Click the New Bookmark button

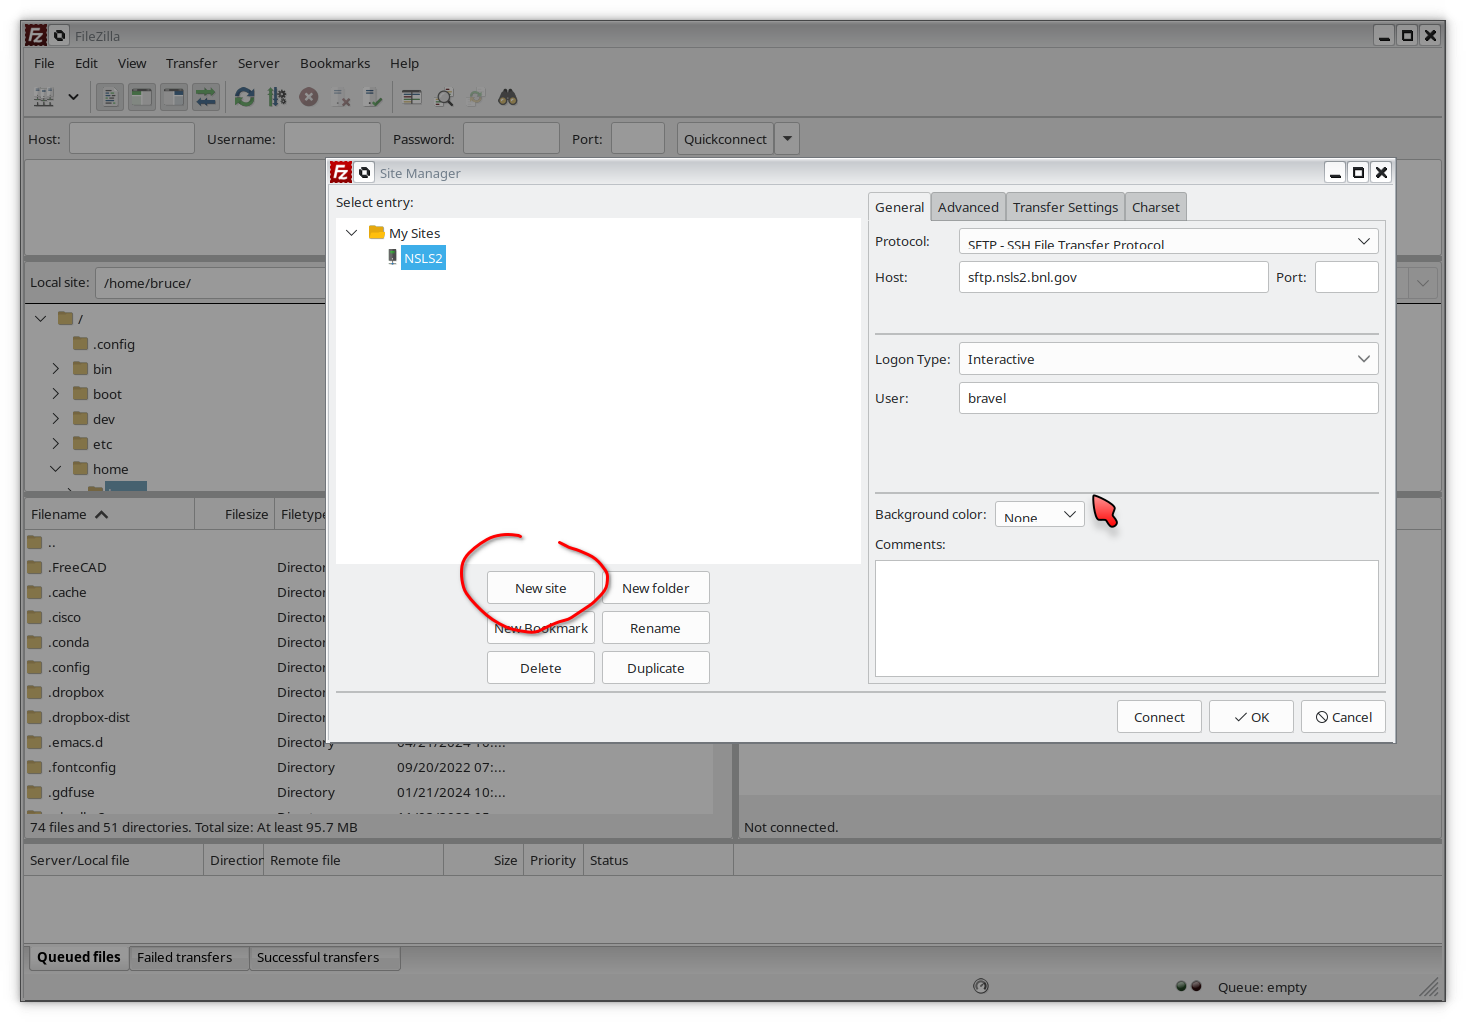pos(541,628)
